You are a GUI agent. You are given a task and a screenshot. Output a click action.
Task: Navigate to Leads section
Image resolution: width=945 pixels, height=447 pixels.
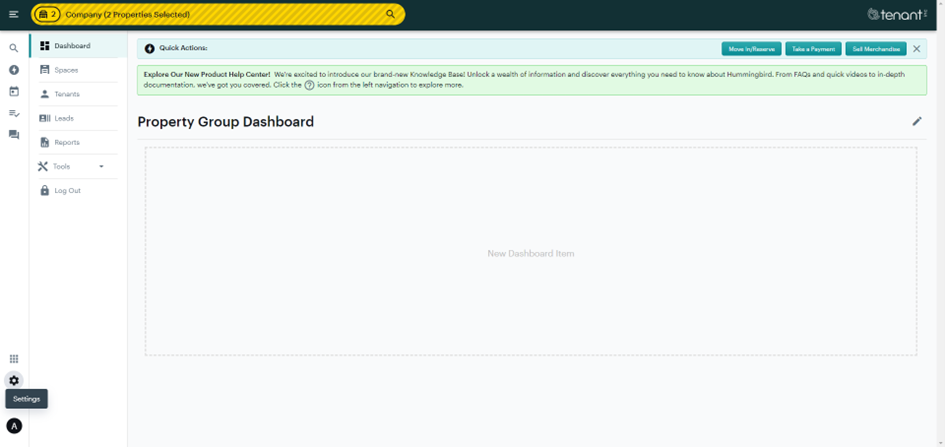(x=64, y=118)
